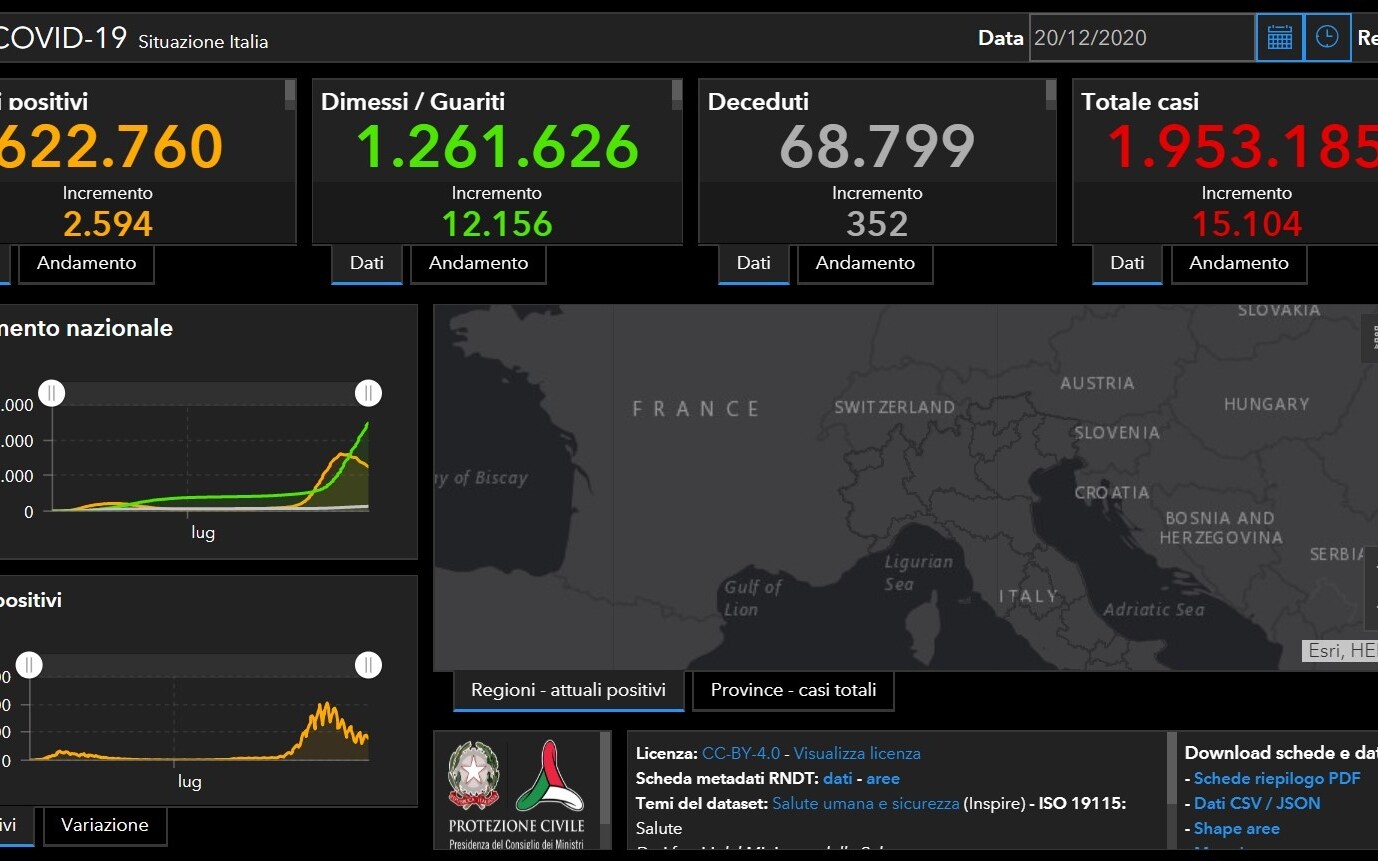The image size is (1378, 861).
Task: Click the Protezione Civile tricolor logo
Action: tap(550, 777)
